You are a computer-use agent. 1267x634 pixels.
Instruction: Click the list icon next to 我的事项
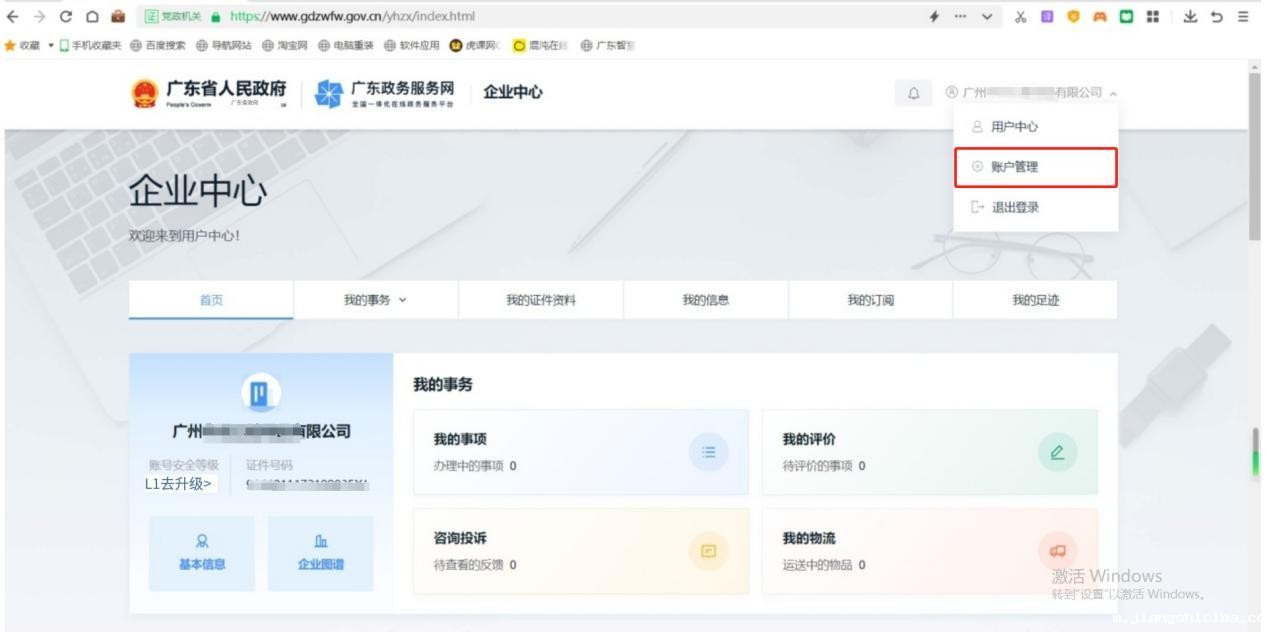coord(708,452)
